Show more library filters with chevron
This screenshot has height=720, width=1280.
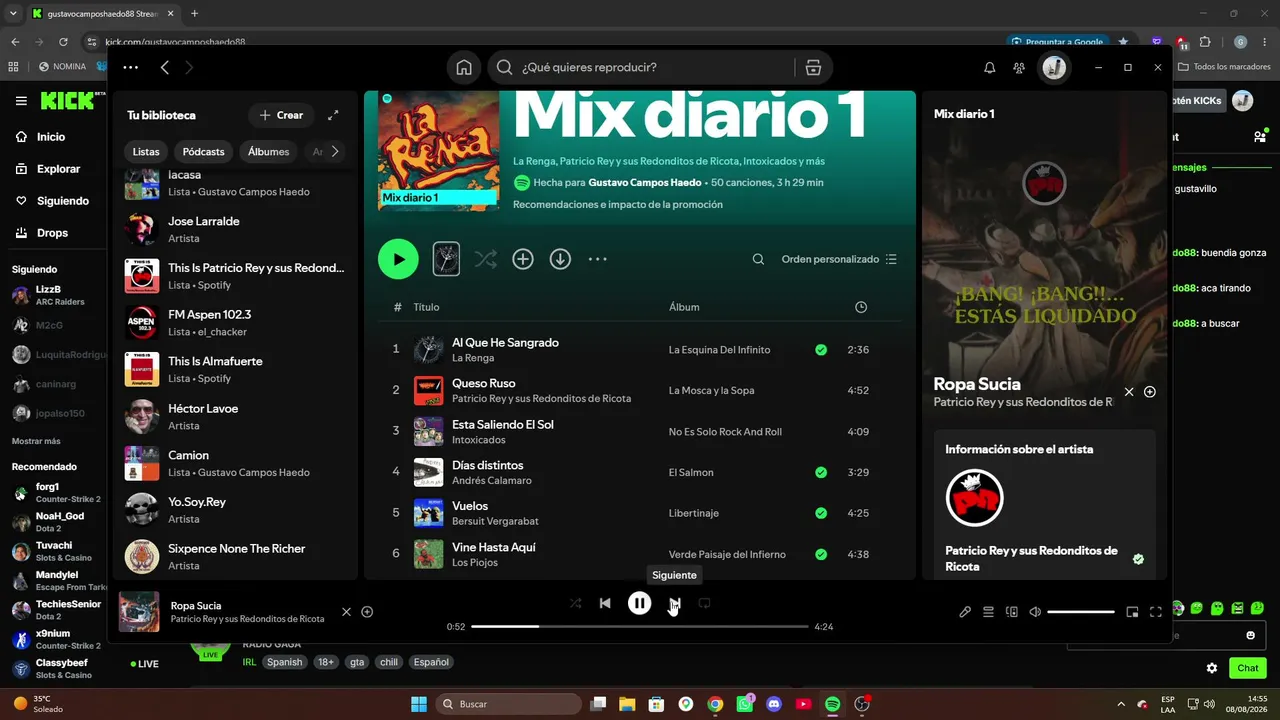pos(335,152)
